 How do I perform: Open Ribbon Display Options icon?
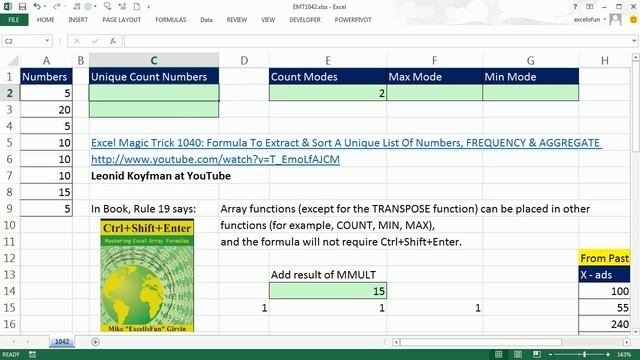click(x=589, y=7)
